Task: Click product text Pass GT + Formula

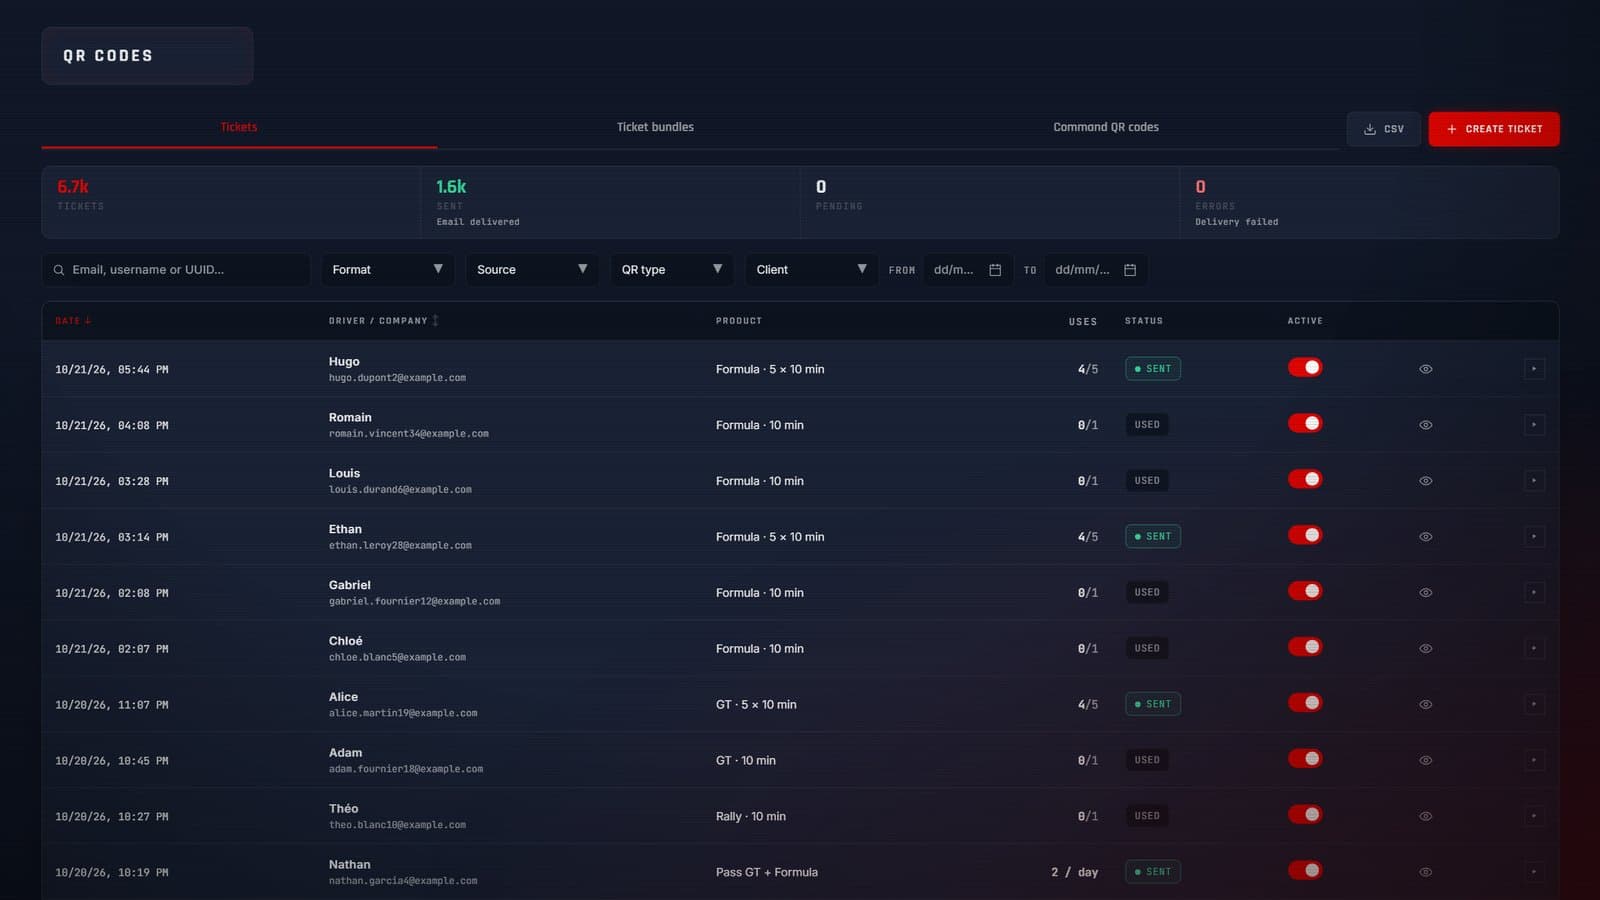Action: tap(767, 872)
